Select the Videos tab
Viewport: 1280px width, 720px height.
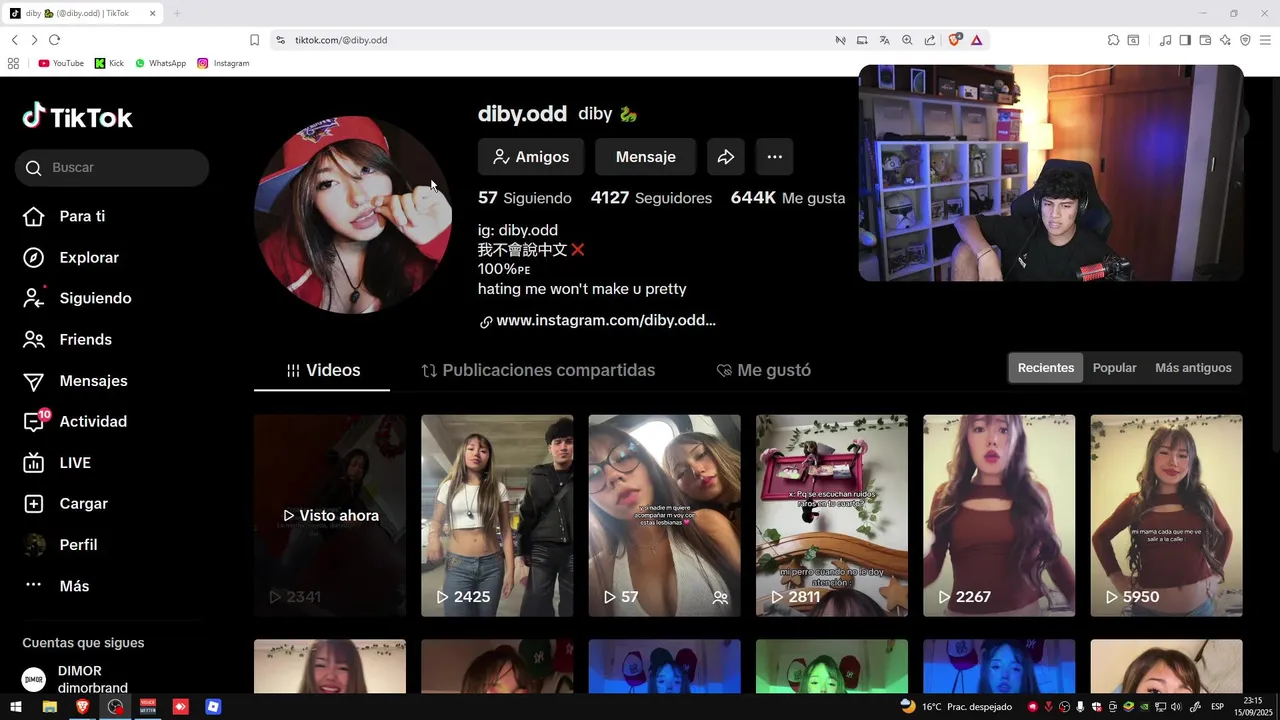(322, 370)
